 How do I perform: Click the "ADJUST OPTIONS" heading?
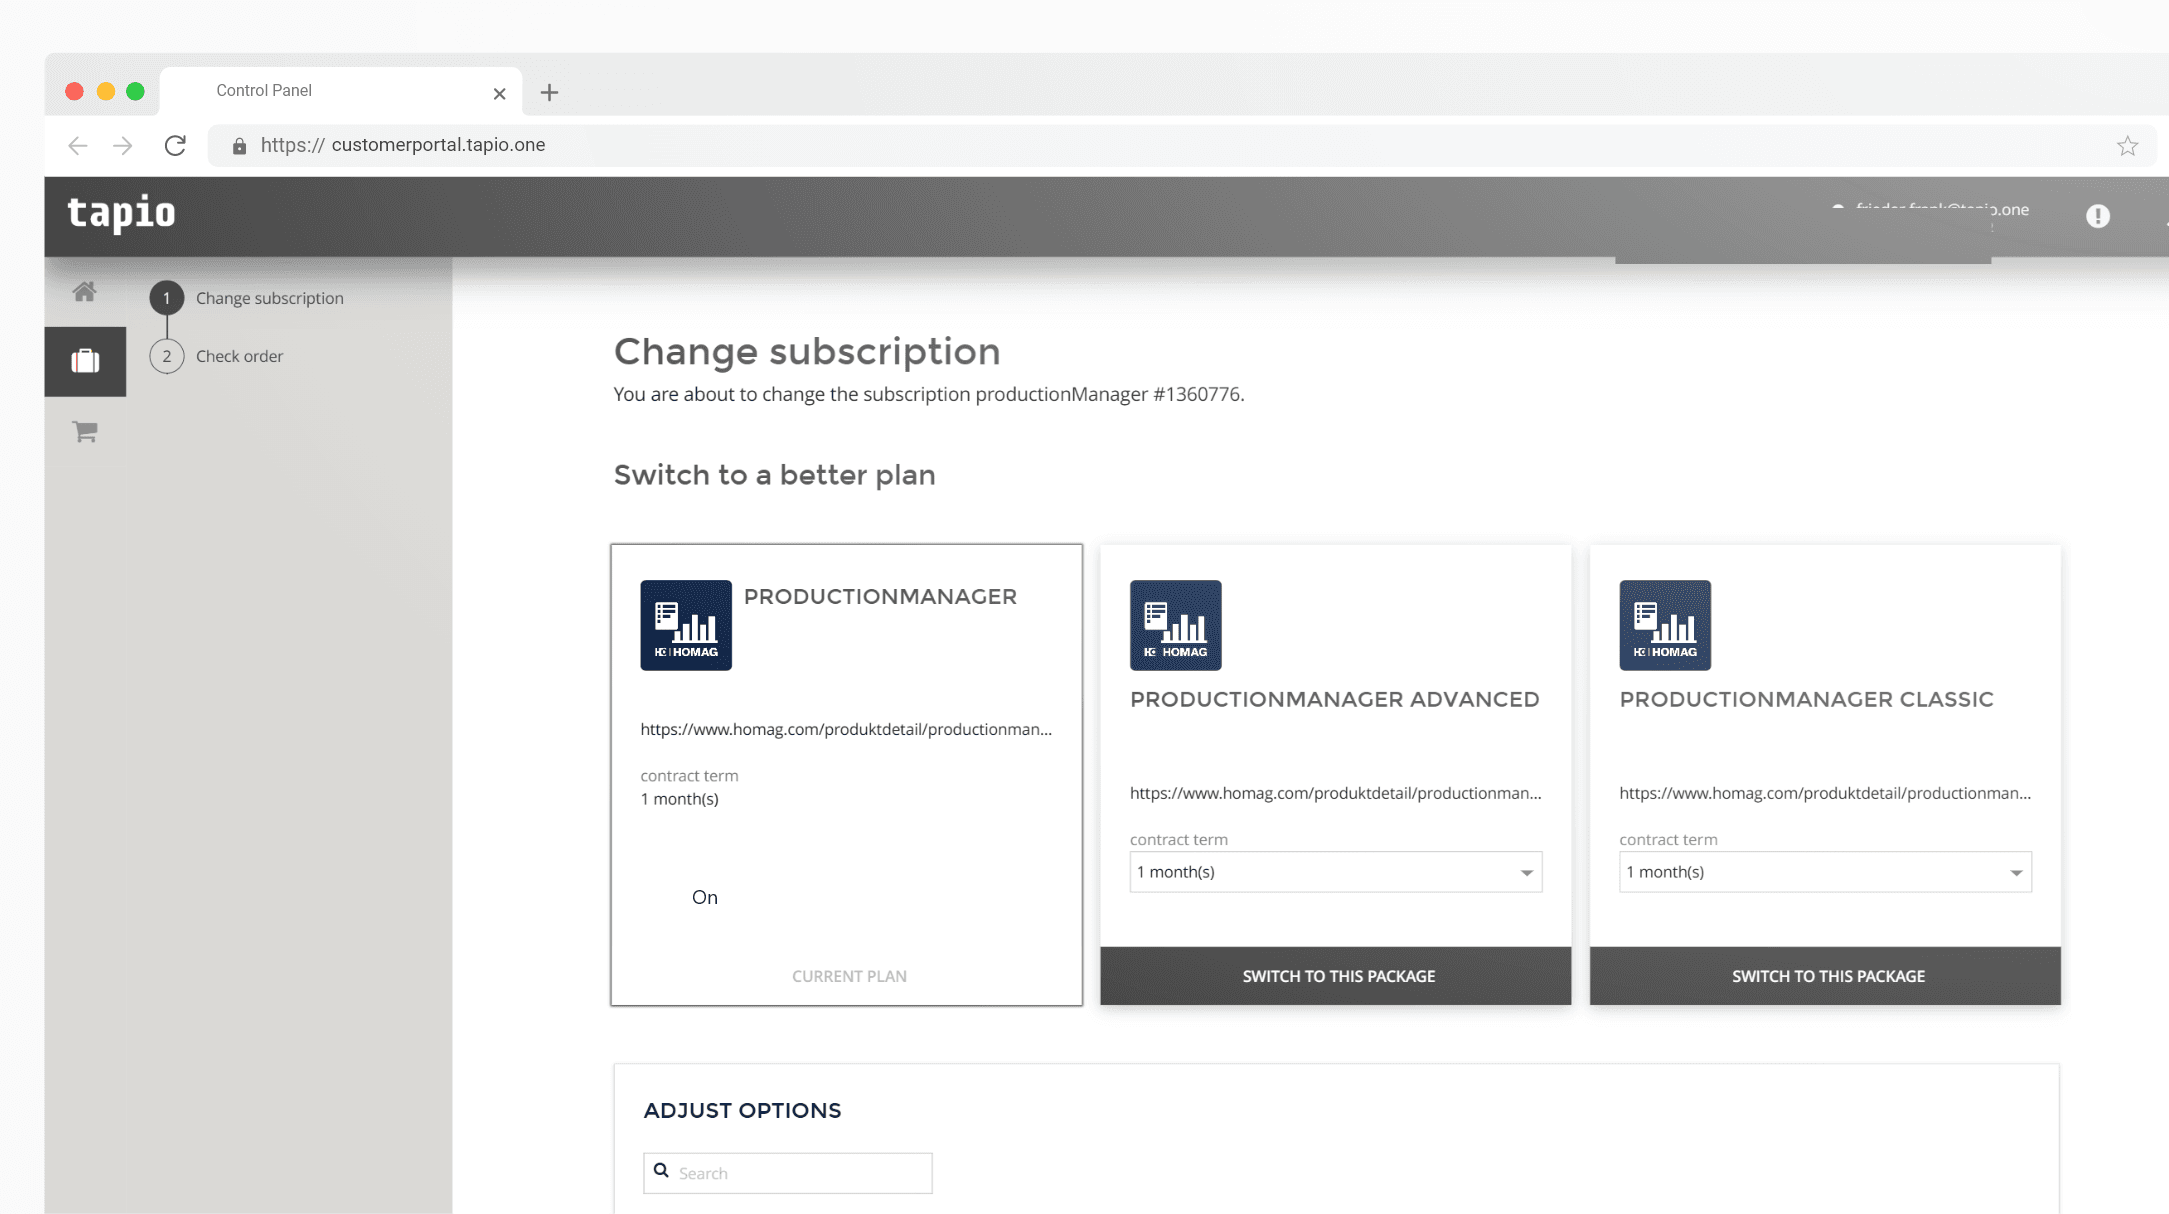[x=742, y=1110]
